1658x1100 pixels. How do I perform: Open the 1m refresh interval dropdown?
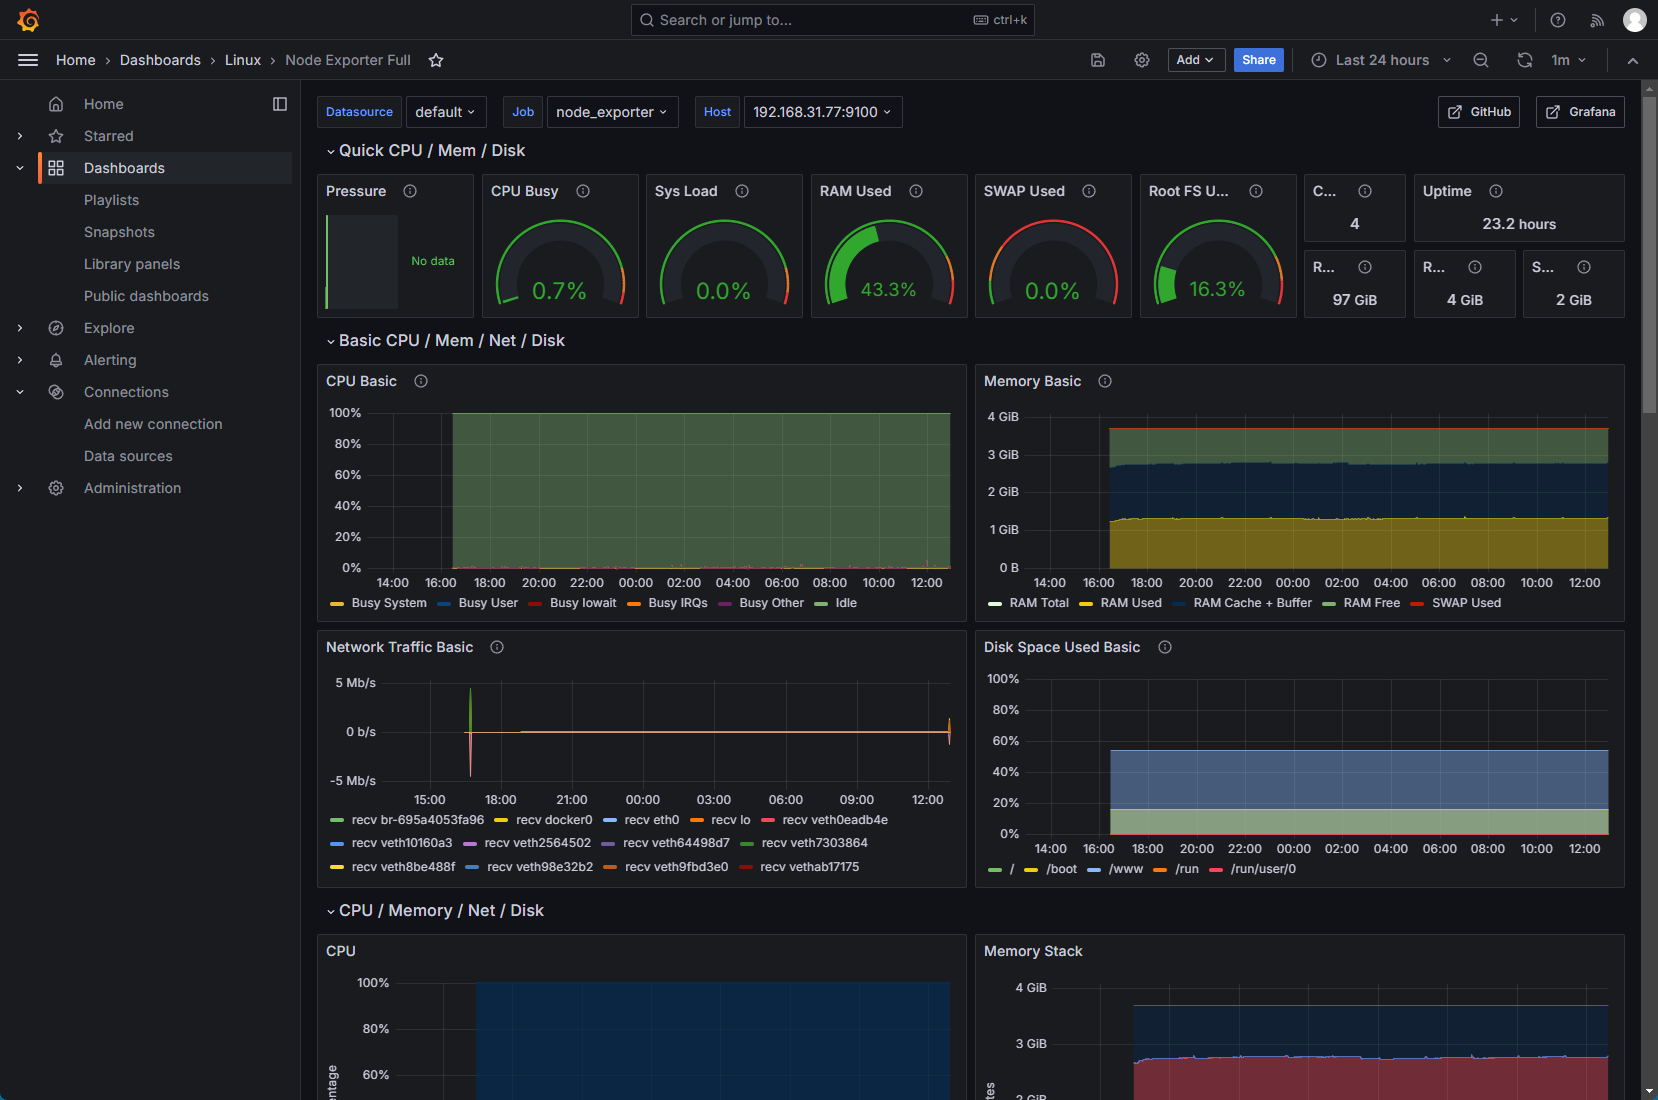click(1569, 60)
